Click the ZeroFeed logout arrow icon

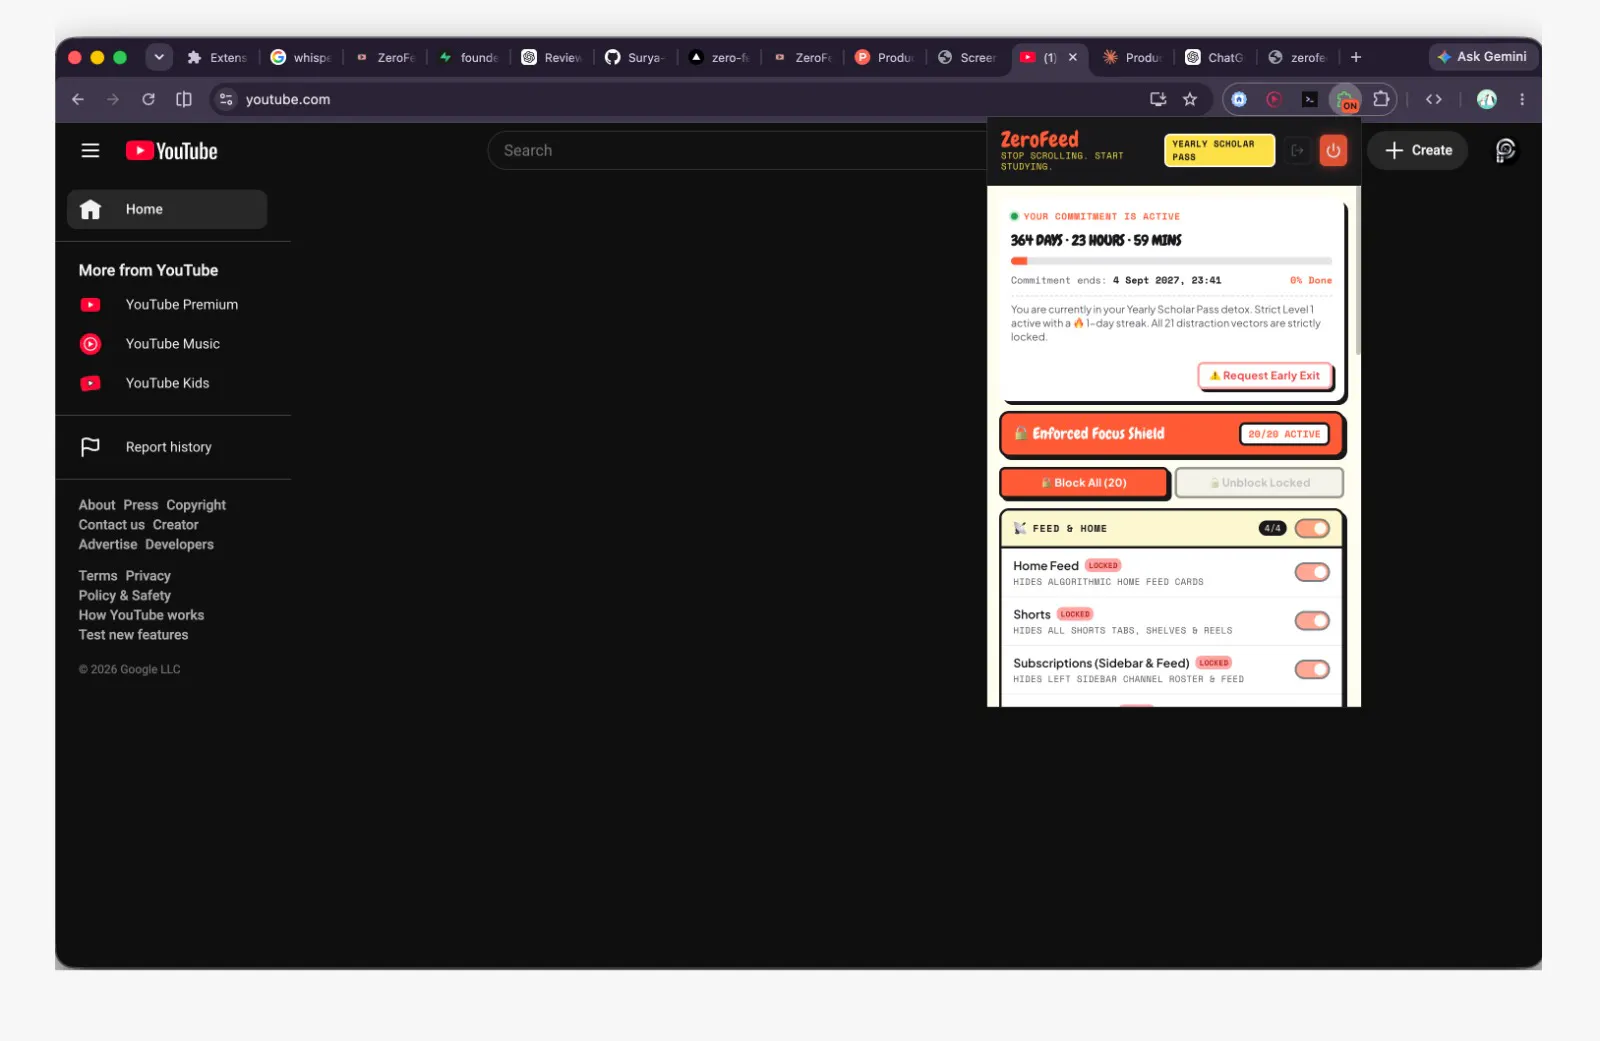1297,151
